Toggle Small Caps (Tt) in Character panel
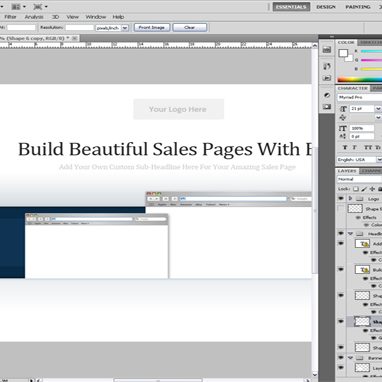The height and width of the screenshot is (382, 382). point(378,147)
